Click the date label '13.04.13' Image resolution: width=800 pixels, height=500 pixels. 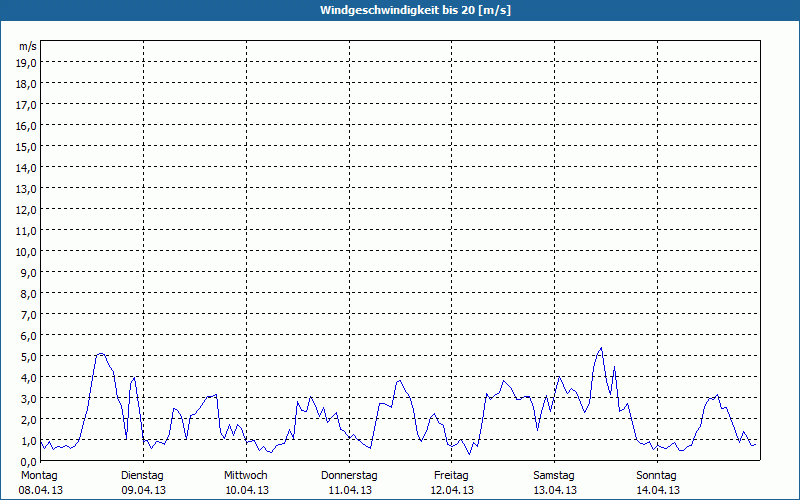[x=555, y=490]
